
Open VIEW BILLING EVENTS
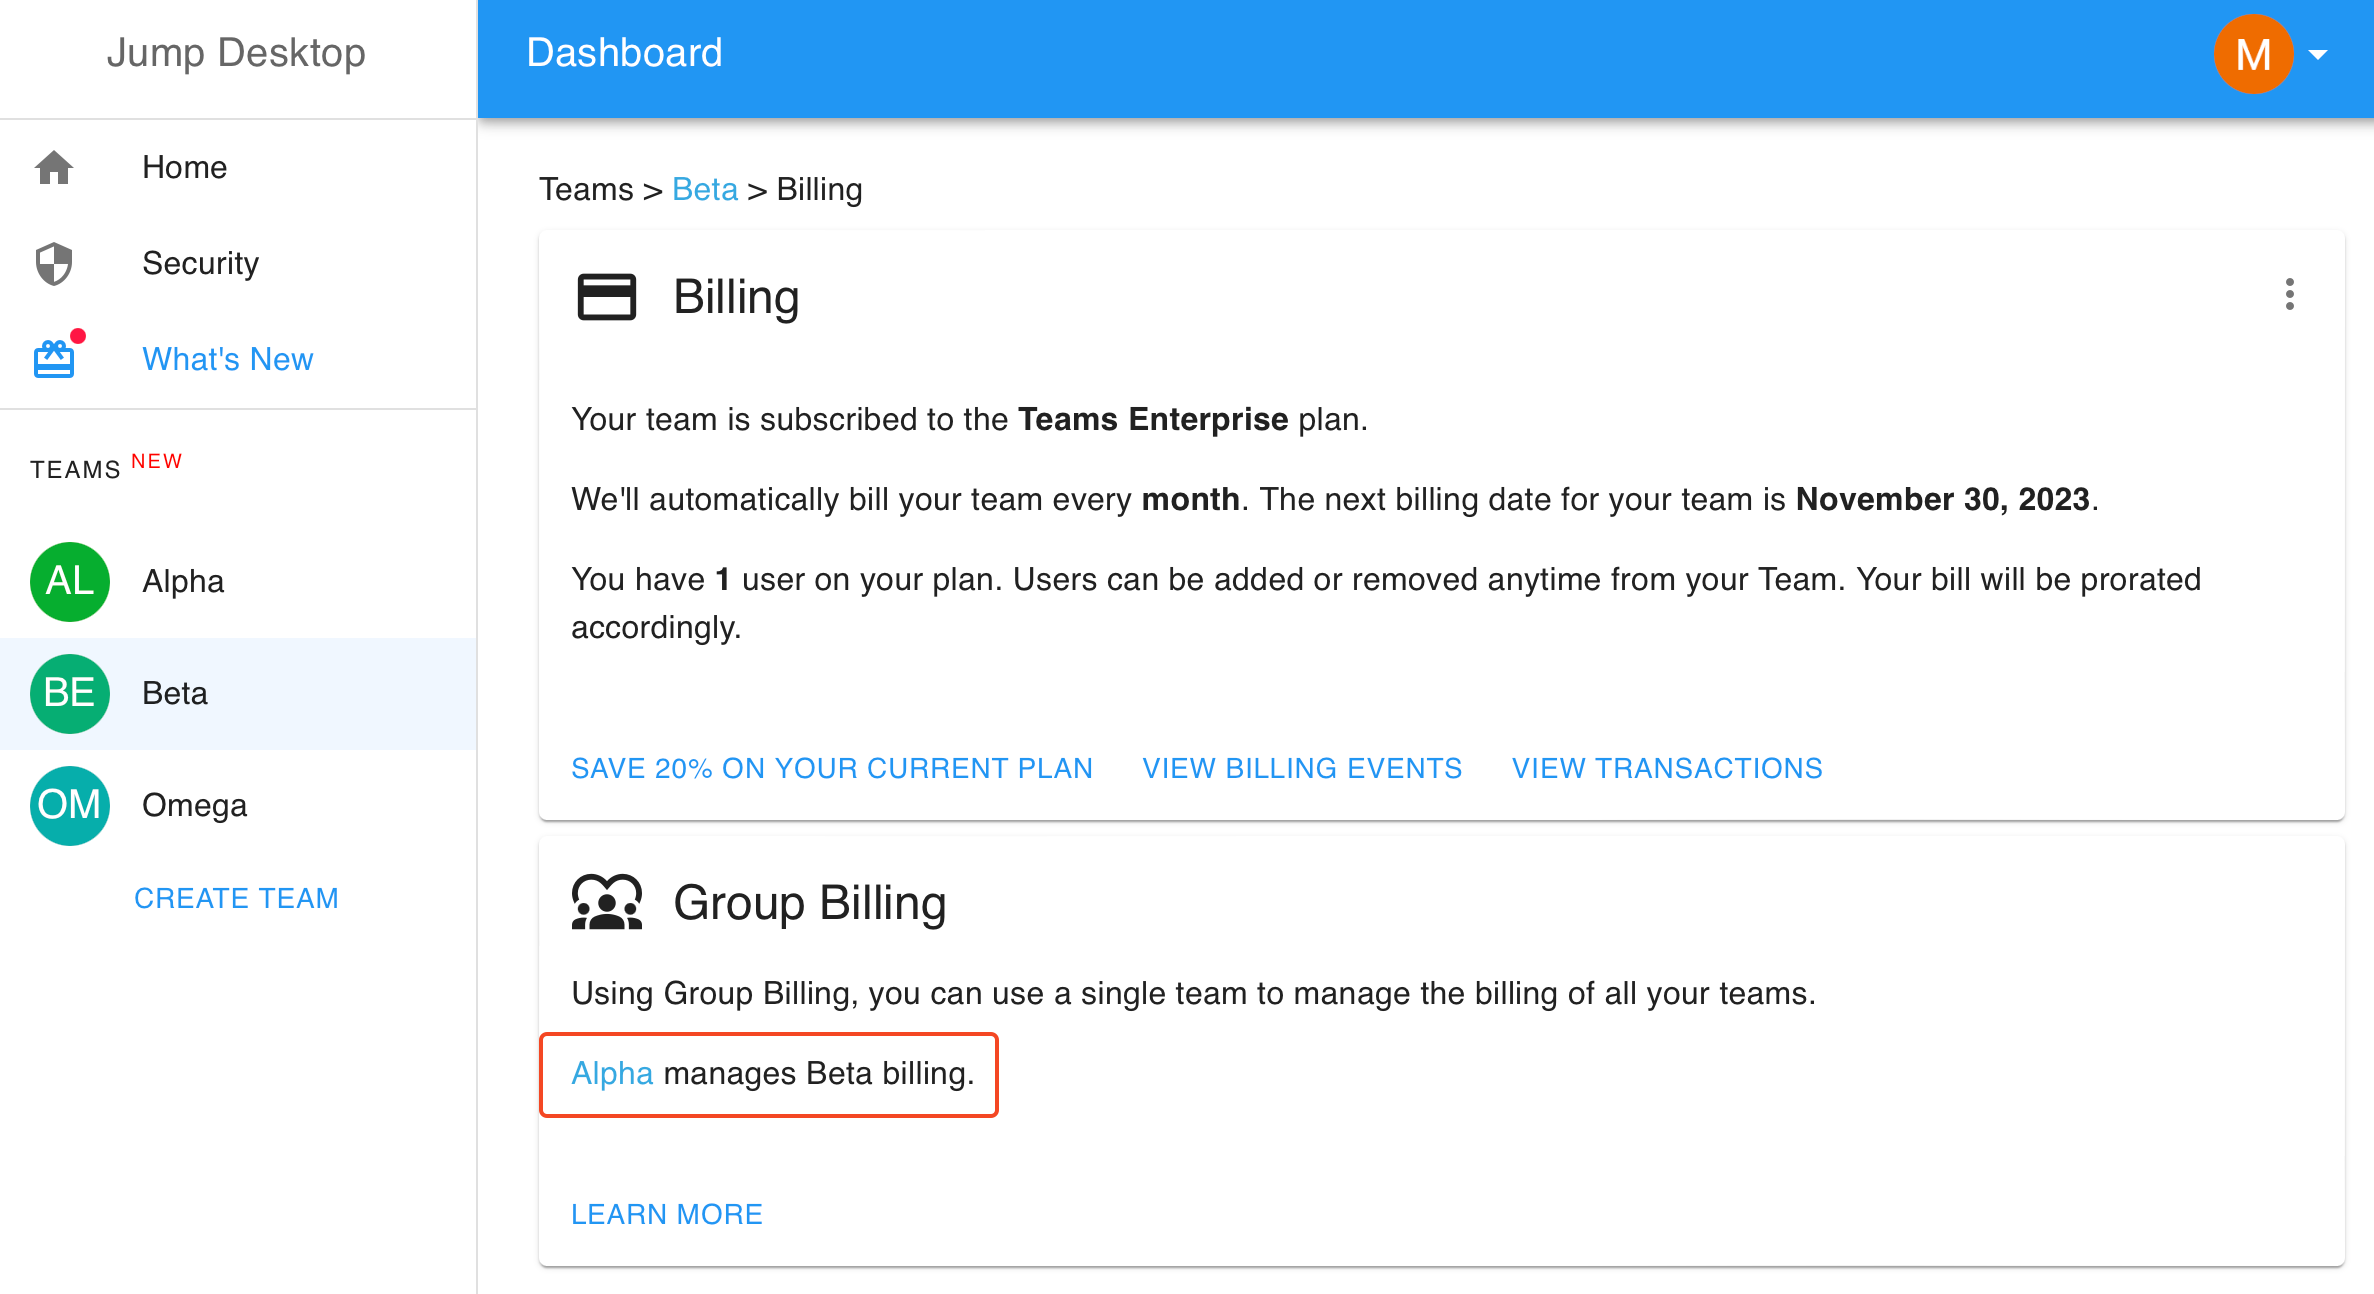tap(1301, 768)
